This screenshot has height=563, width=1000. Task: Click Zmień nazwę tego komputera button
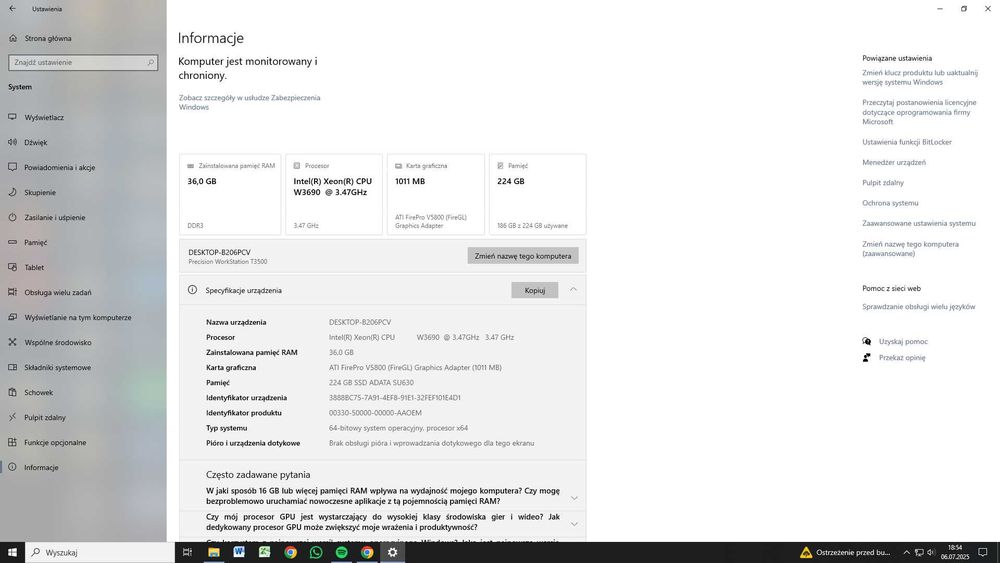(x=523, y=256)
